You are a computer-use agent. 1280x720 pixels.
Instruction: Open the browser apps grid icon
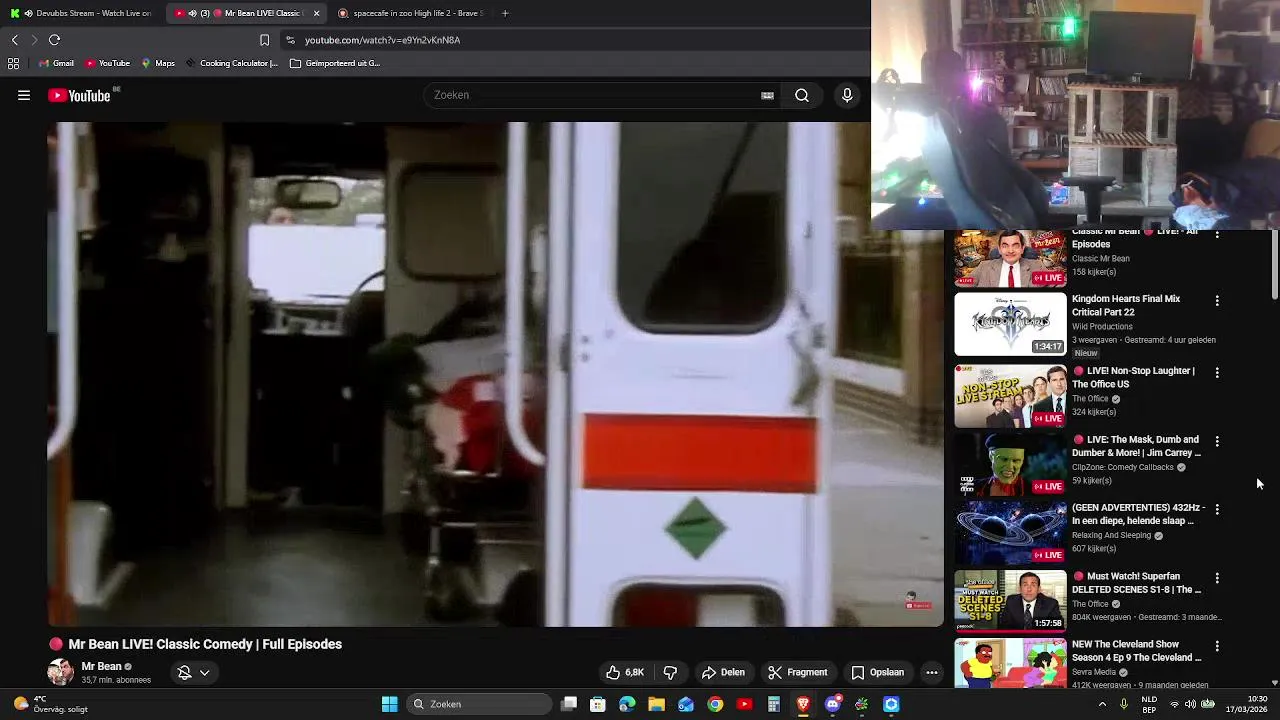[x=13, y=63]
